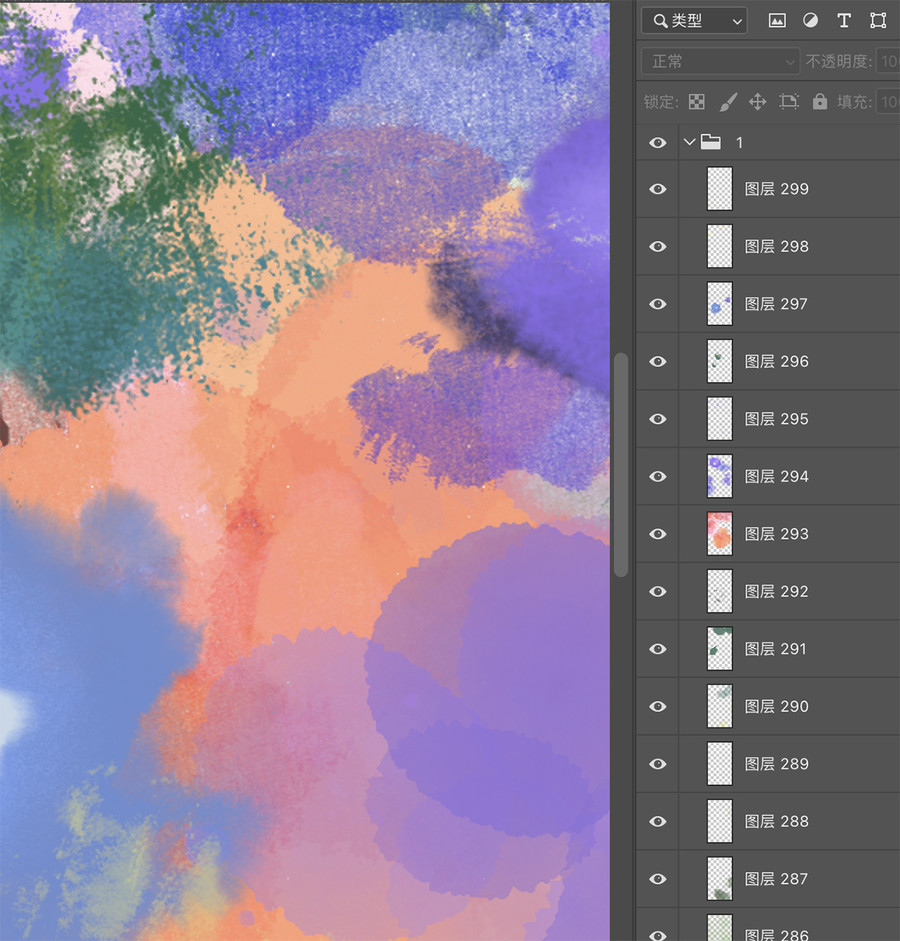This screenshot has width=900, height=941.
Task: Toggle visibility of 图层 294
Action: click(x=658, y=477)
